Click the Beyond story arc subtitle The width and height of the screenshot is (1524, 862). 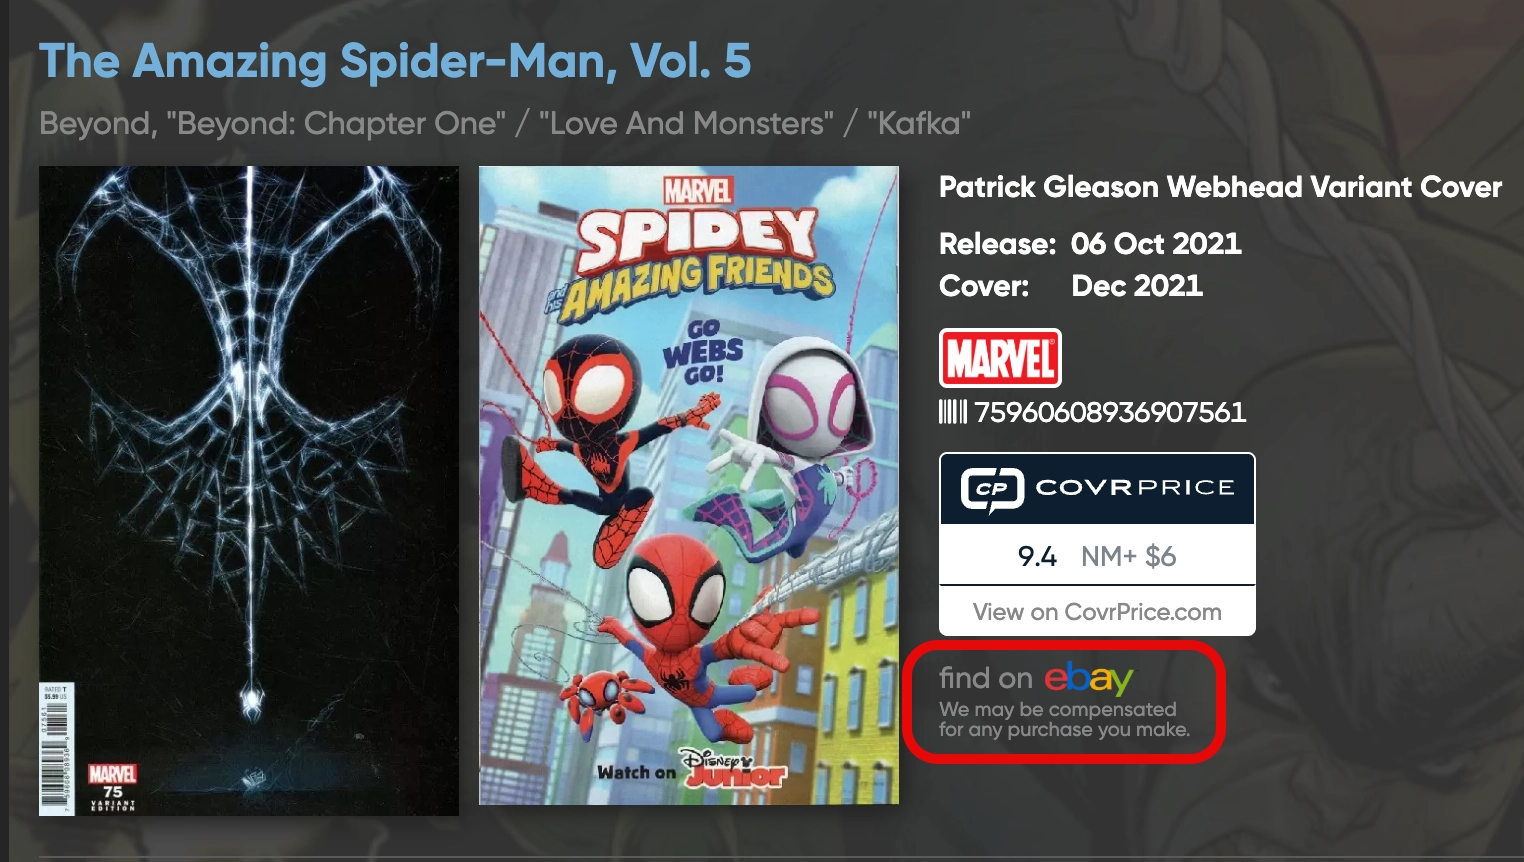click(505, 123)
